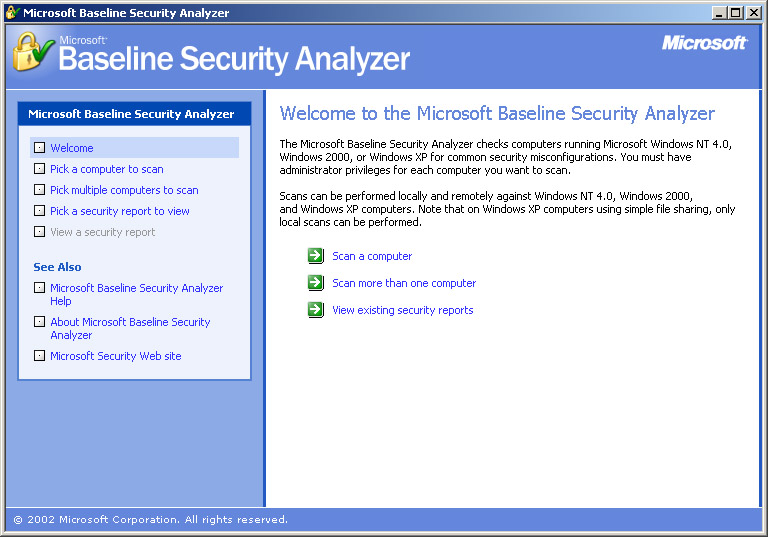Click bullet icon beside Microsoft Security Web site
The image size is (768, 537).
pyautogui.click(x=39, y=356)
